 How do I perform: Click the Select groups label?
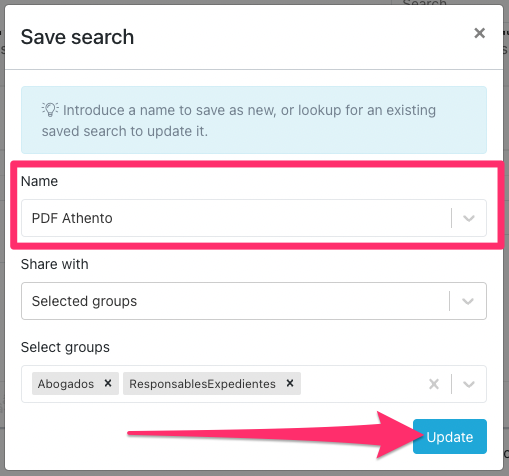coord(65,347)
